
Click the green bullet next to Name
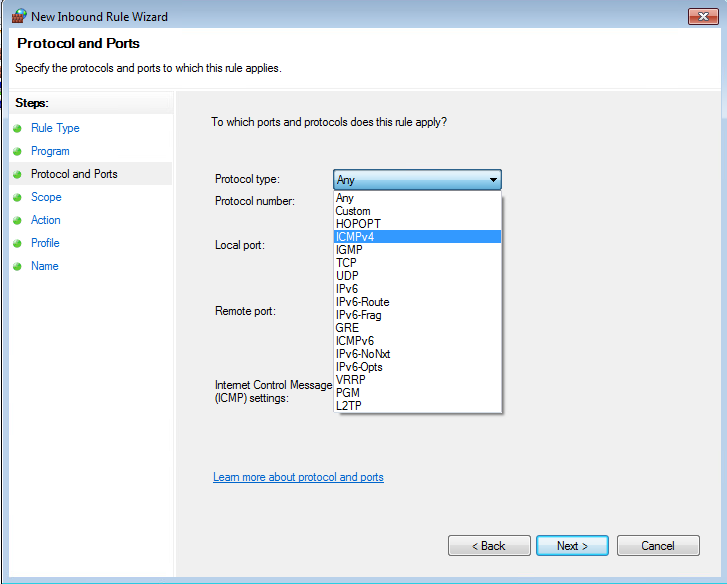(x=18, y=267)
